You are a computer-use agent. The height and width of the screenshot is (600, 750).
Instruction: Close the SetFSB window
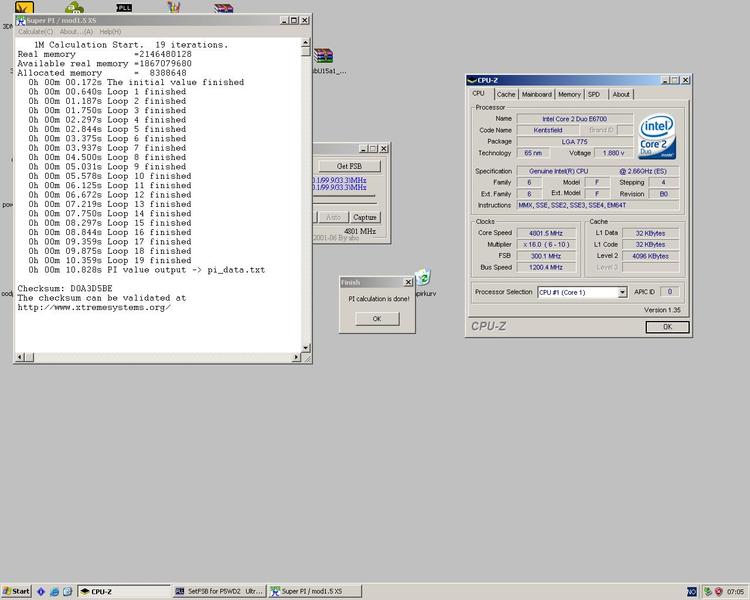tap(384, 149)
